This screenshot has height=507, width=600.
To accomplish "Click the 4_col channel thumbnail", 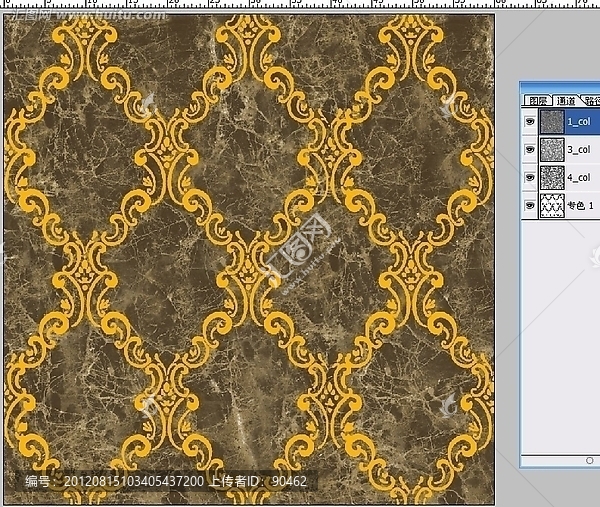I will tap(552, 178).
